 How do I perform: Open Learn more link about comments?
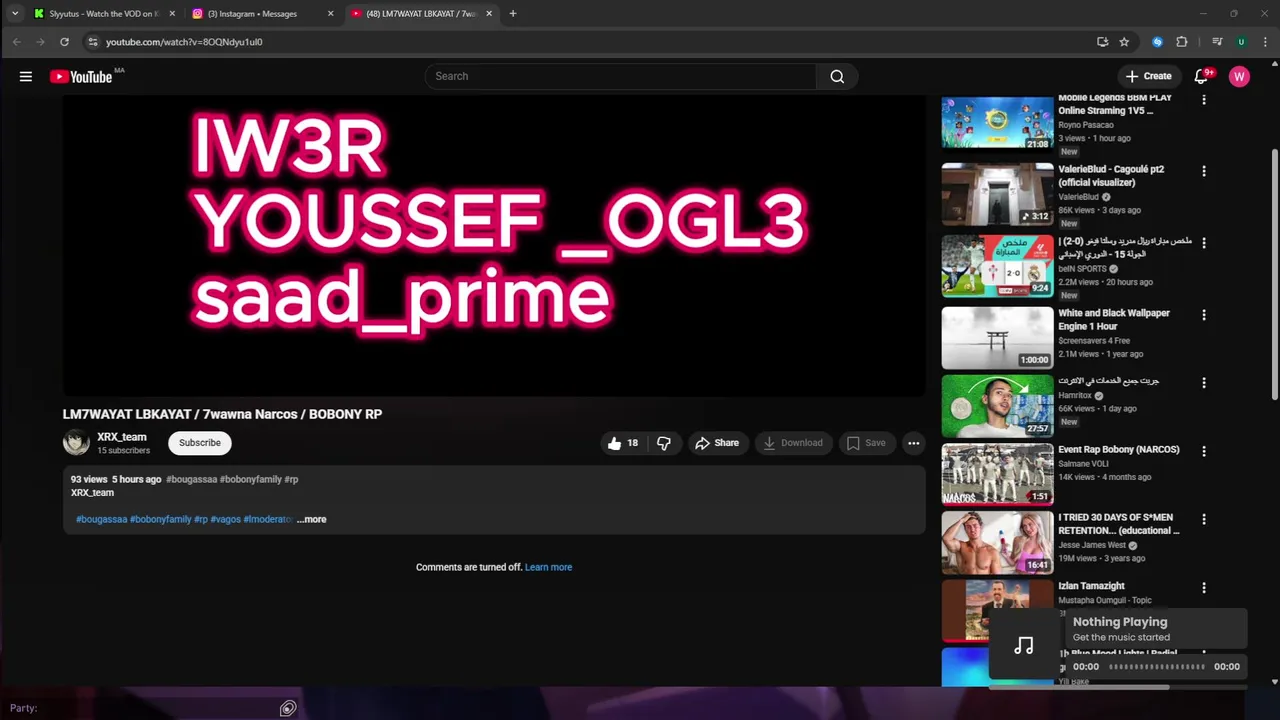coord(548,567)
